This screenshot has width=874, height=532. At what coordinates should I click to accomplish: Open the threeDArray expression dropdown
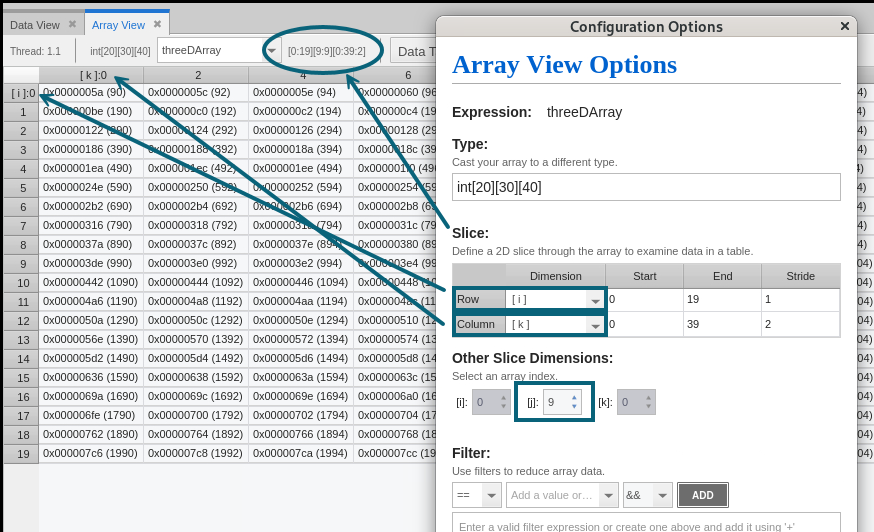point(271,51)
